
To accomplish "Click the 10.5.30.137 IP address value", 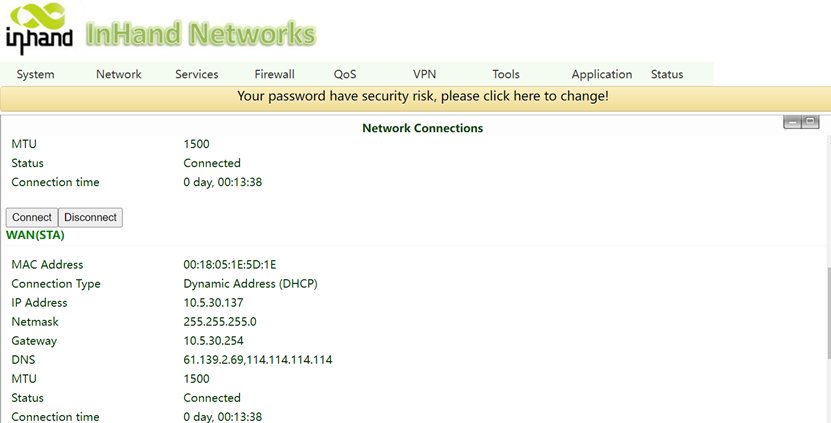I will (x=214, y=303).
